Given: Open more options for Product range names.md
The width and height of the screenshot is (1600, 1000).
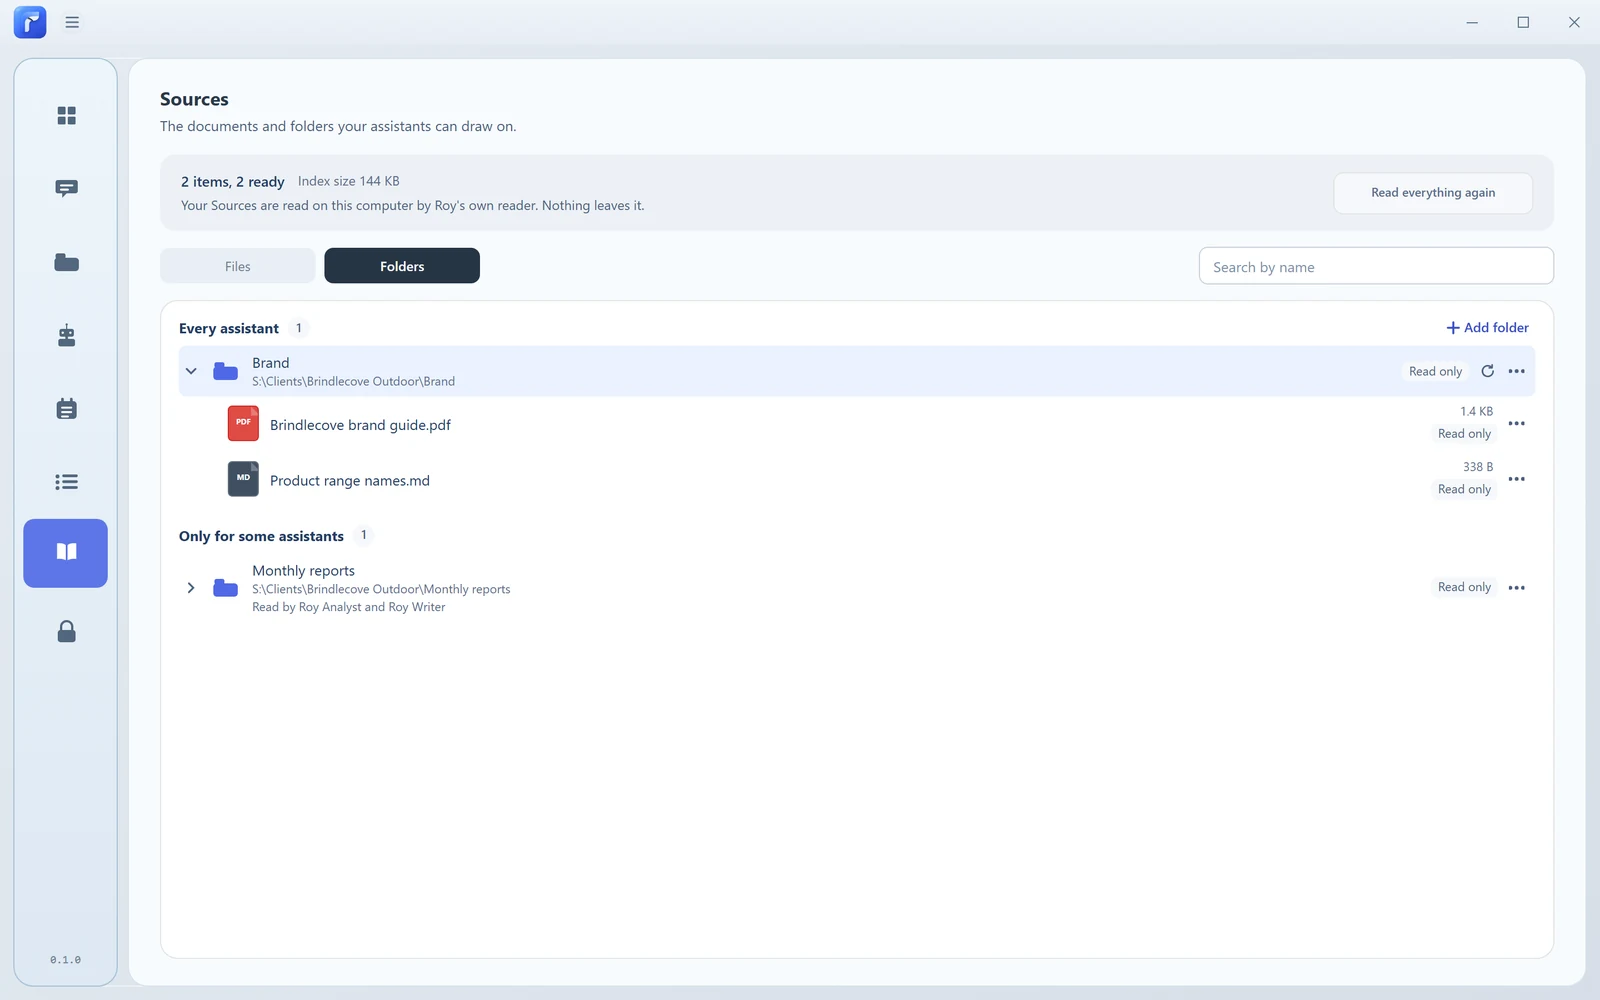Looking at the screenshot, I should tap(1516, 479).
